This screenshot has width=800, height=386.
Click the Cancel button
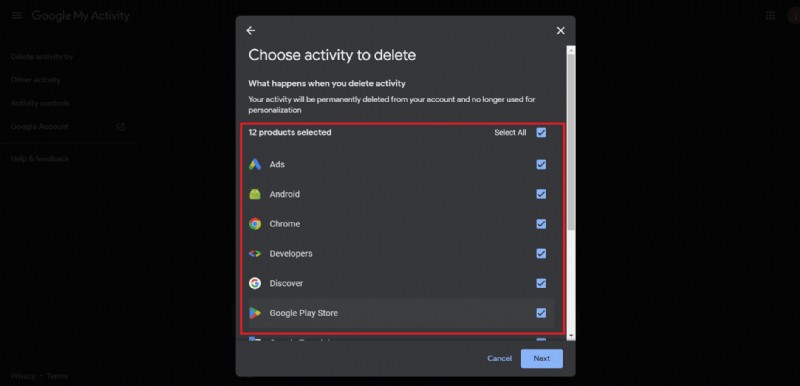click(x=499, y=358)
